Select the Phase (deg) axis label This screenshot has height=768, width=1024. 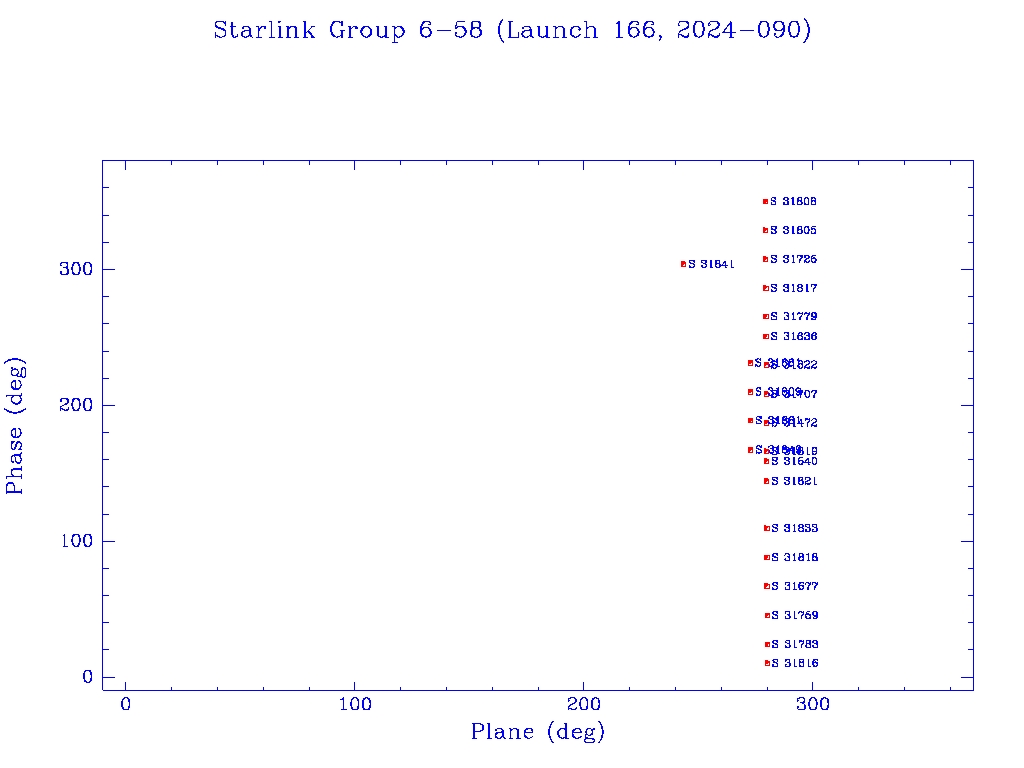click(14, 426)
